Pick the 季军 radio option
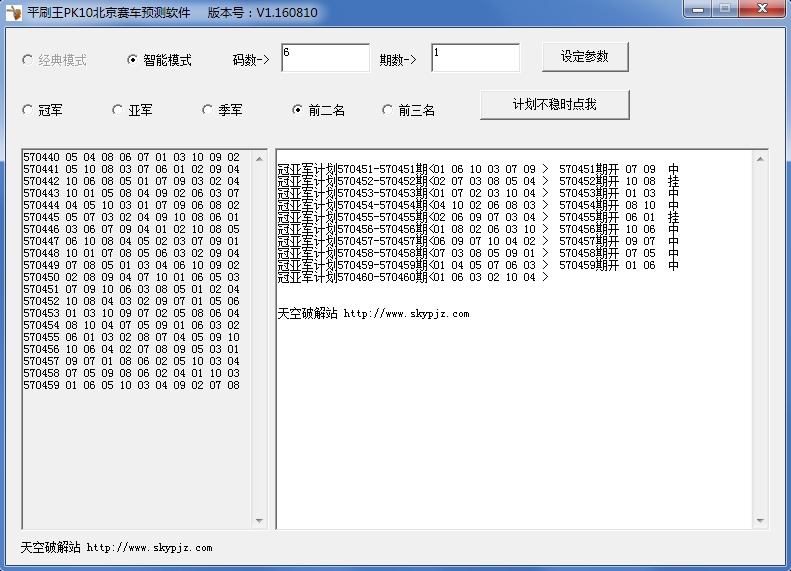The image size is (791, 571). pyautogui.click(x=208, y=110)
